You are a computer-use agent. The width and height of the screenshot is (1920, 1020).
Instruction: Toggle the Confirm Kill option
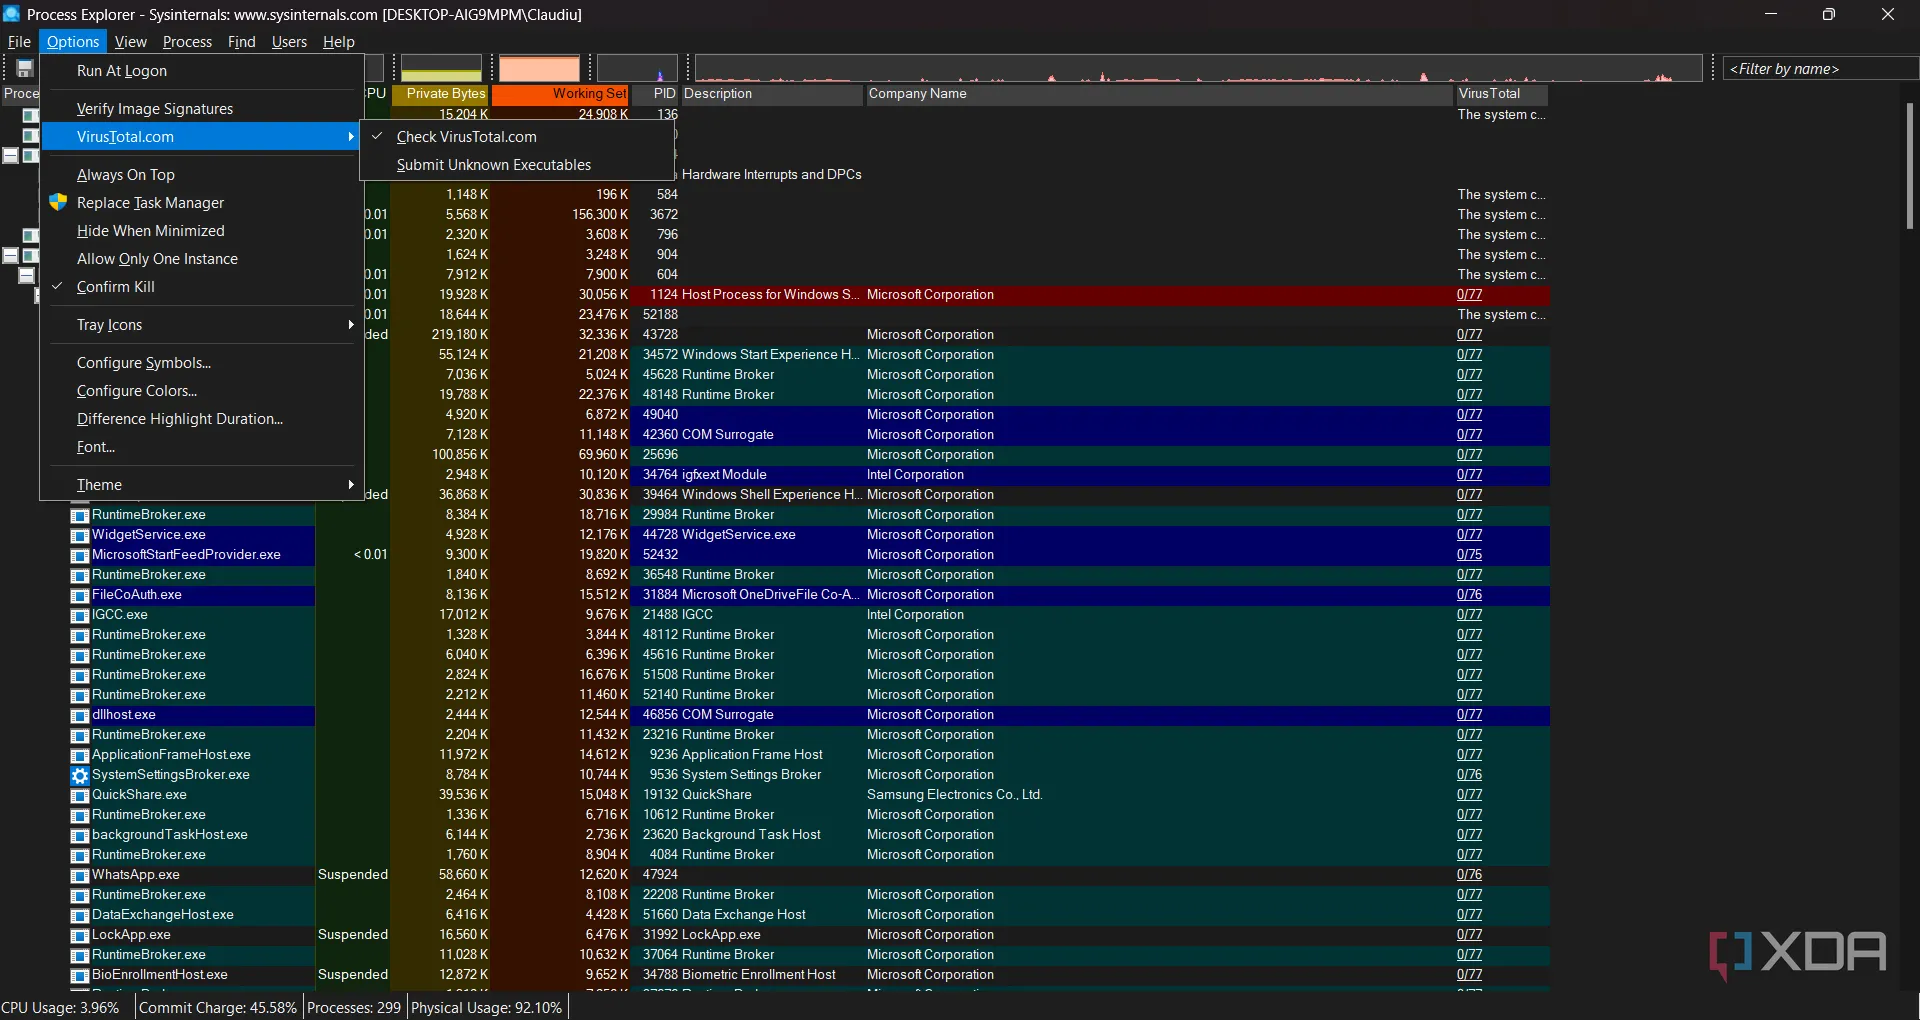(201, 287)
